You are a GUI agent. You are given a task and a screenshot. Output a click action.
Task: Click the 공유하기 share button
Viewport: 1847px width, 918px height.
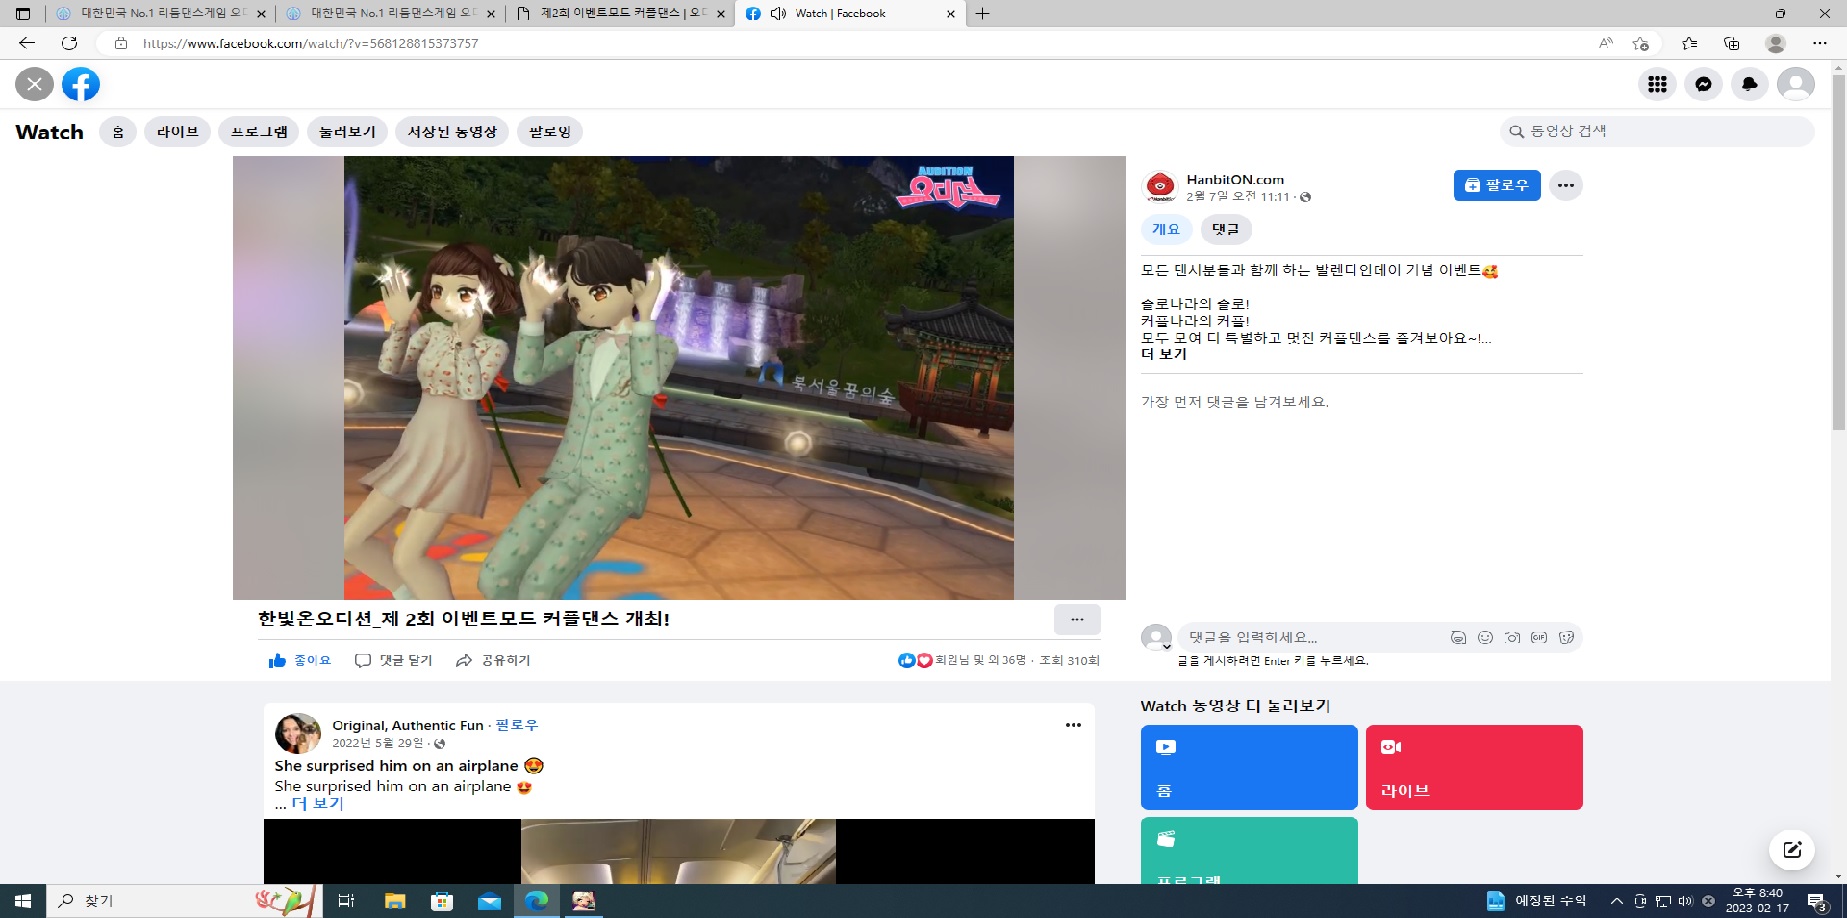click(x=493, y=660)
